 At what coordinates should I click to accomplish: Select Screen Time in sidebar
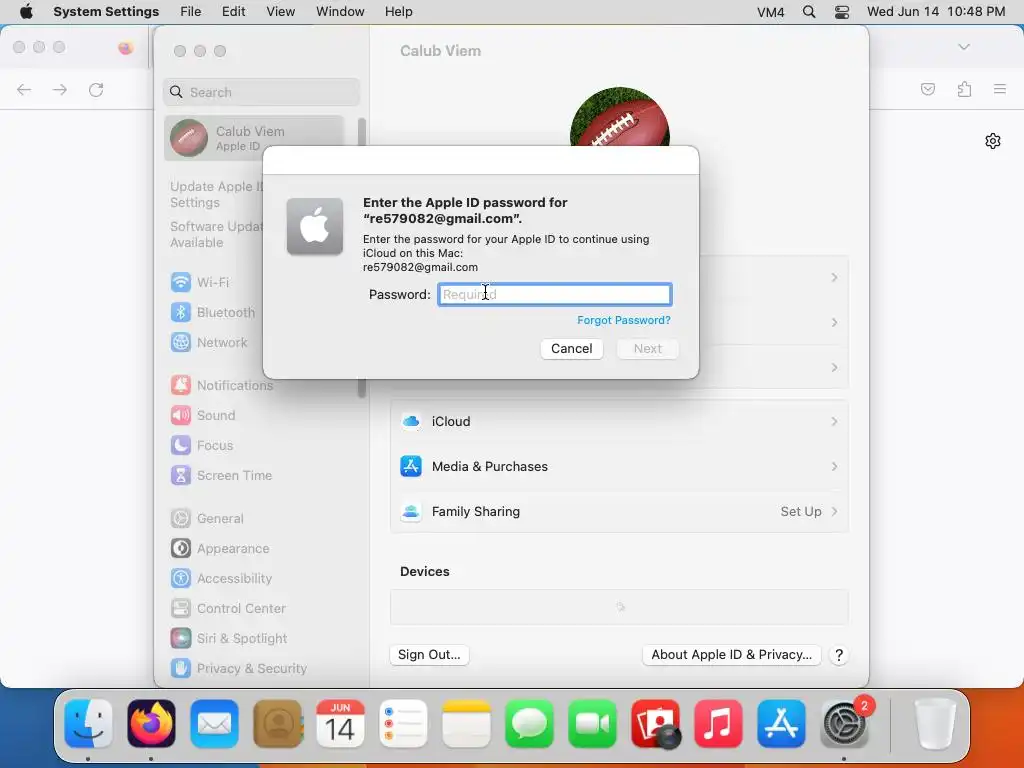coord(221,475)
